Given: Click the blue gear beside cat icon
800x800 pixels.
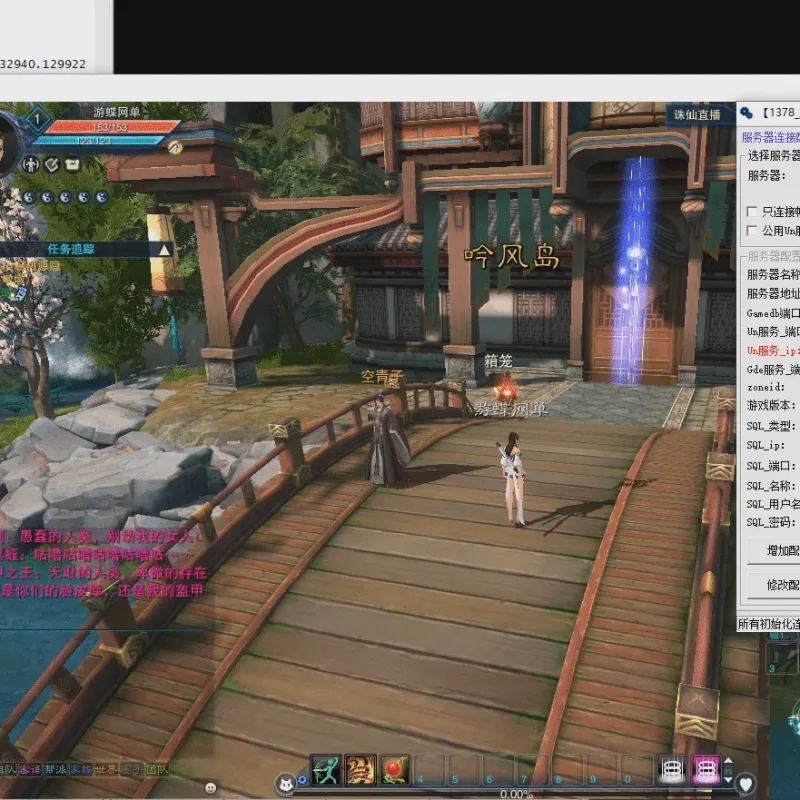Looking at the screenshot, I should click(302, 780).
